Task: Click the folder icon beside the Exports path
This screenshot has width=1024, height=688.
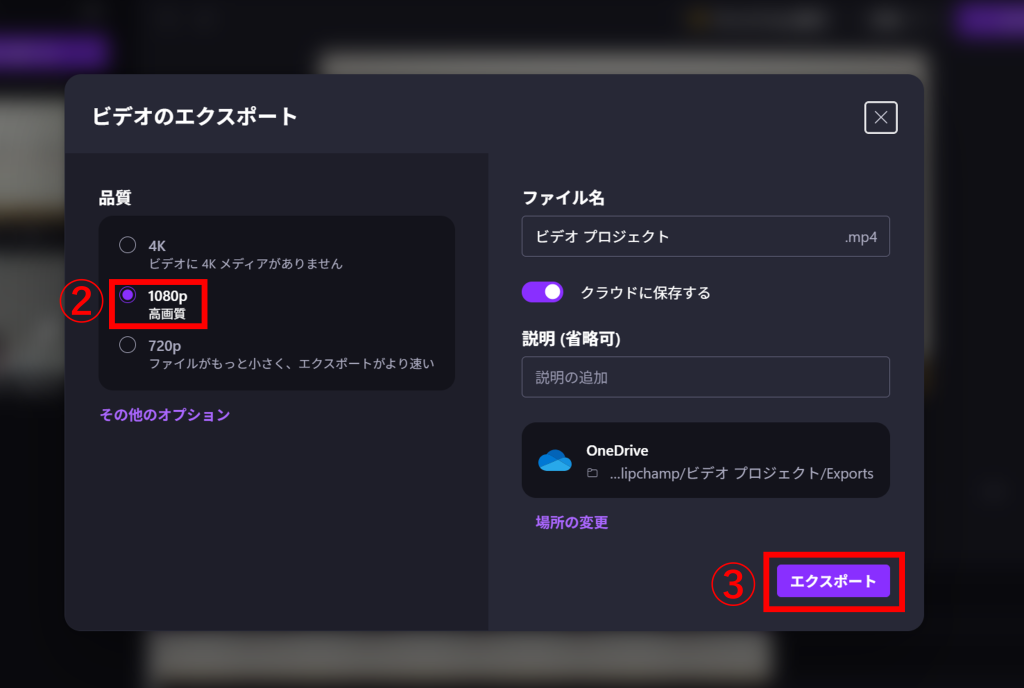Action: pyautogui.click(x=592, y=473)
